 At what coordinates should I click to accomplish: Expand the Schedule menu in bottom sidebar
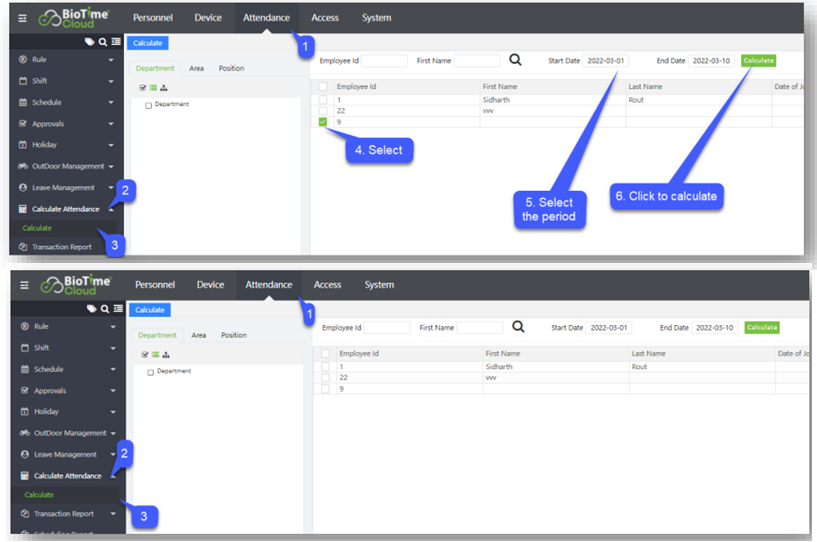pos(112,369)
